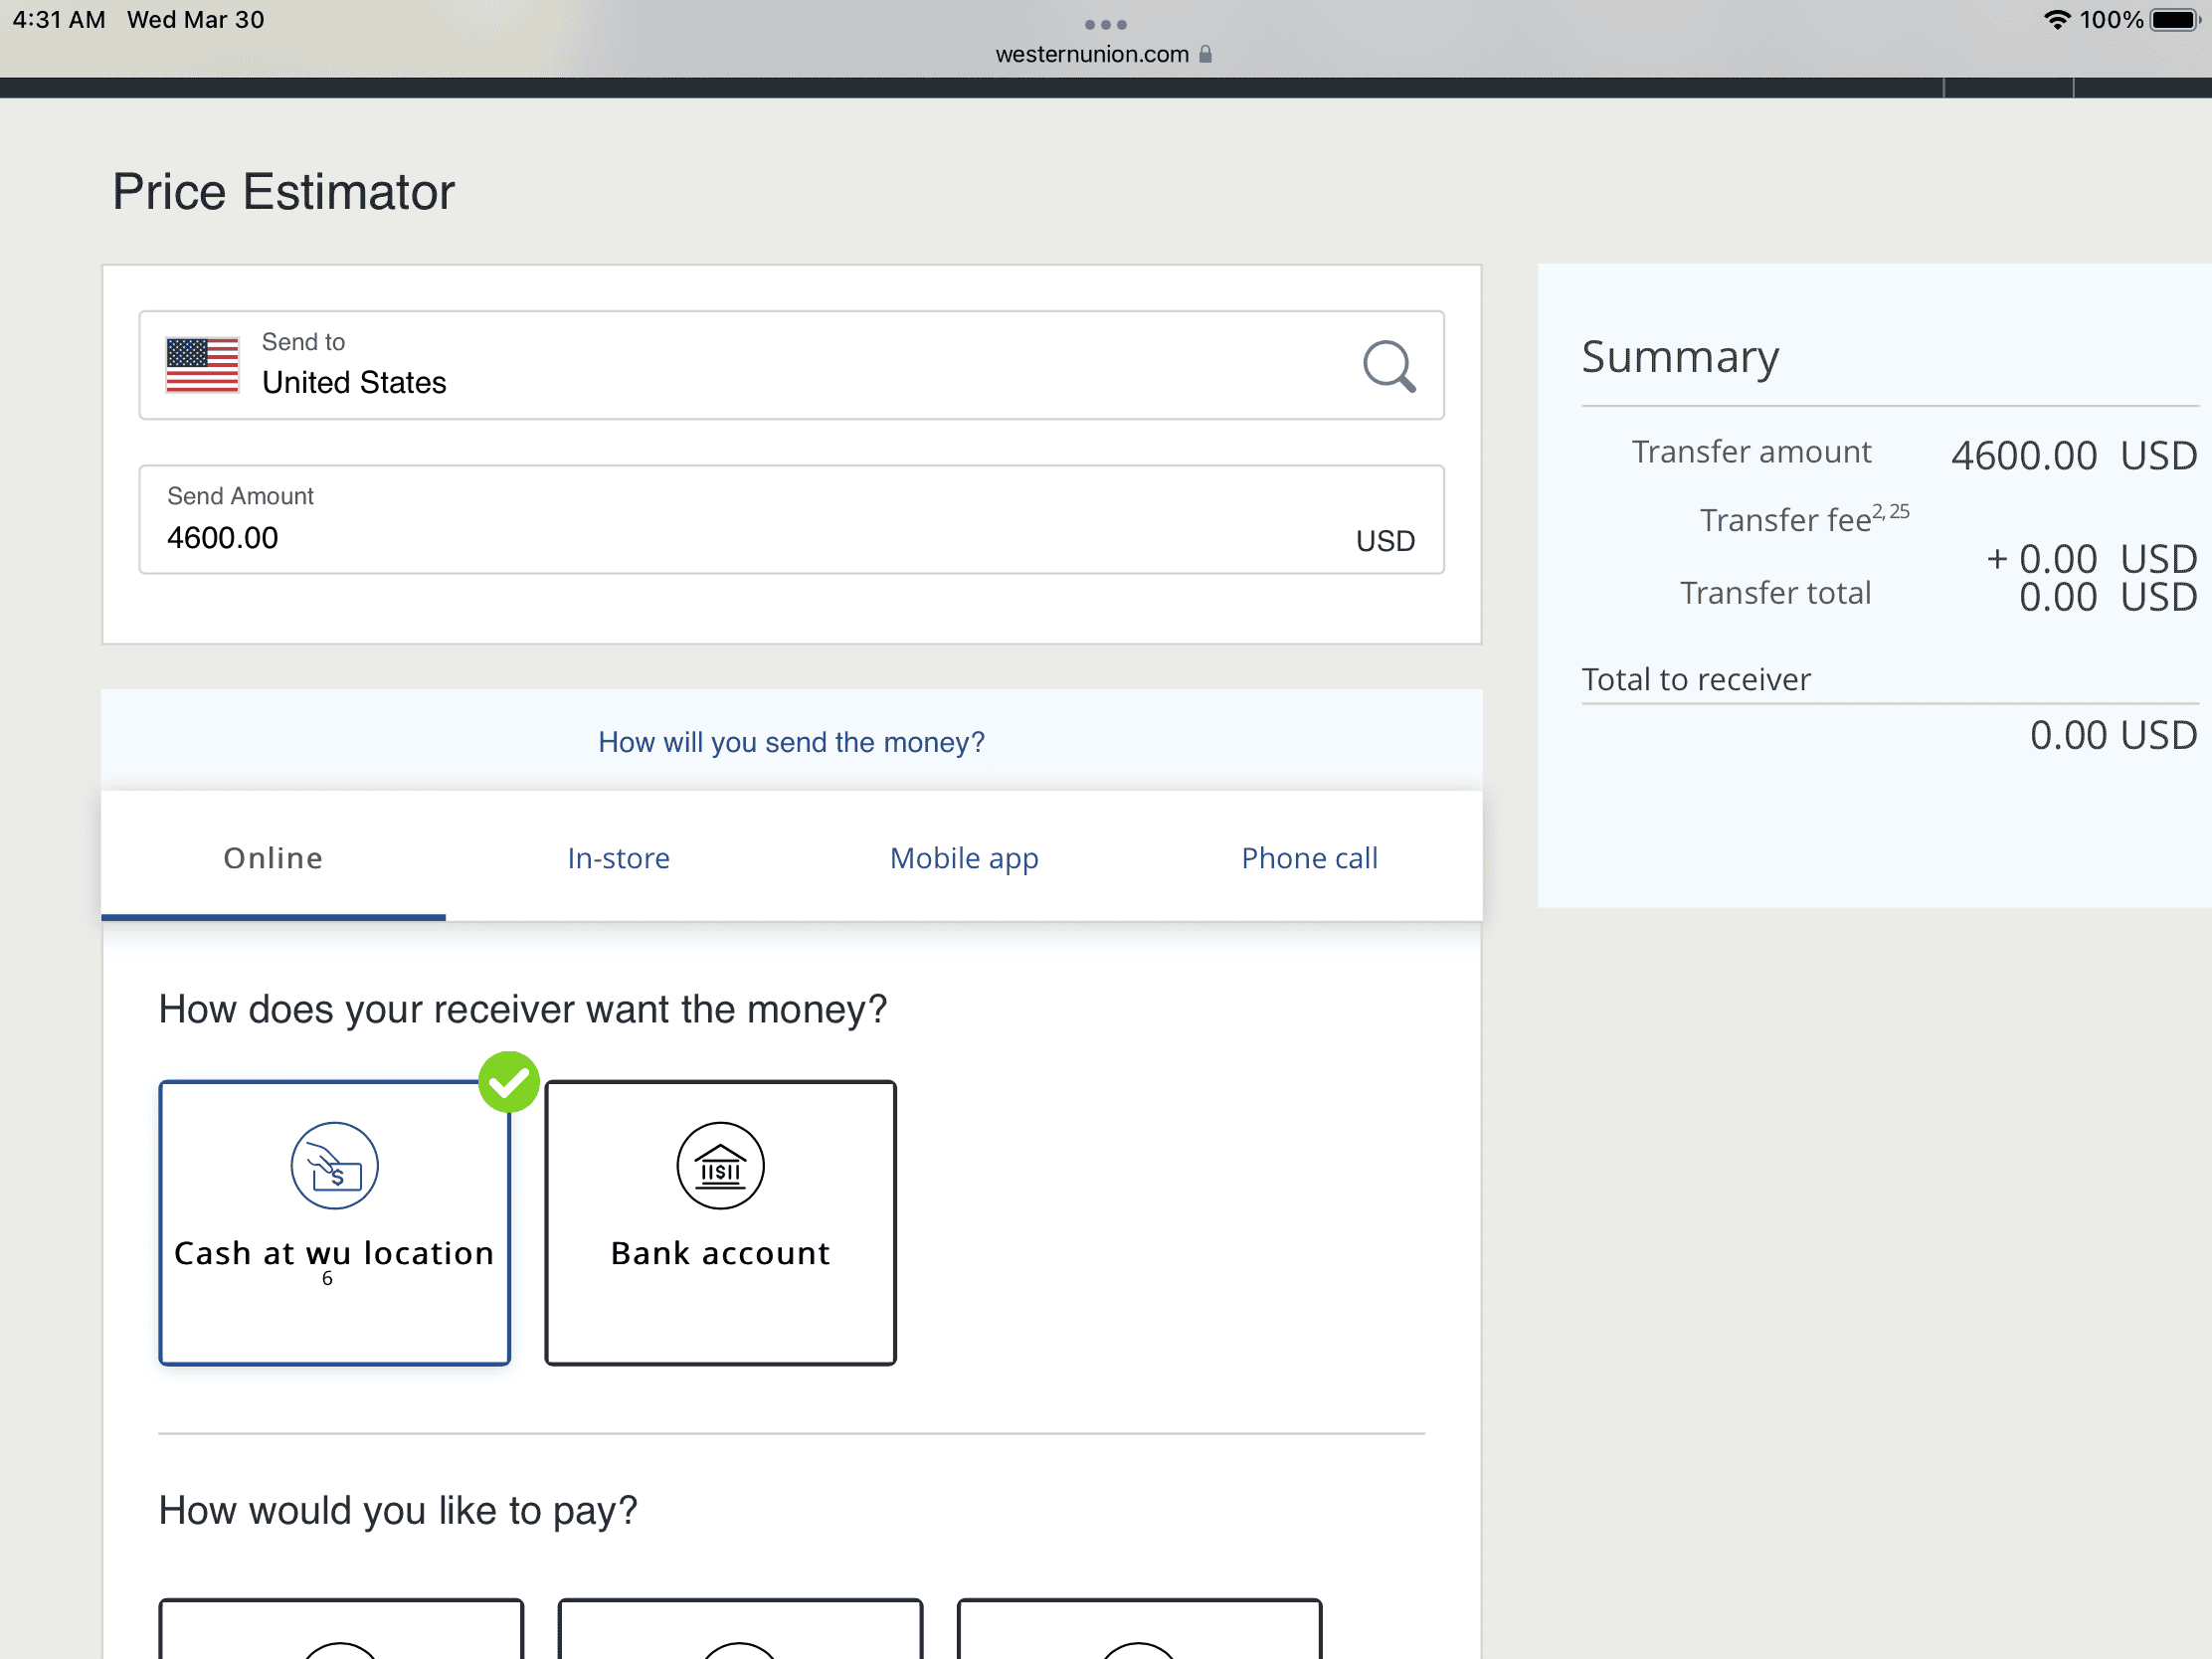Switch to the Phone call tab

coord(1309,857)
